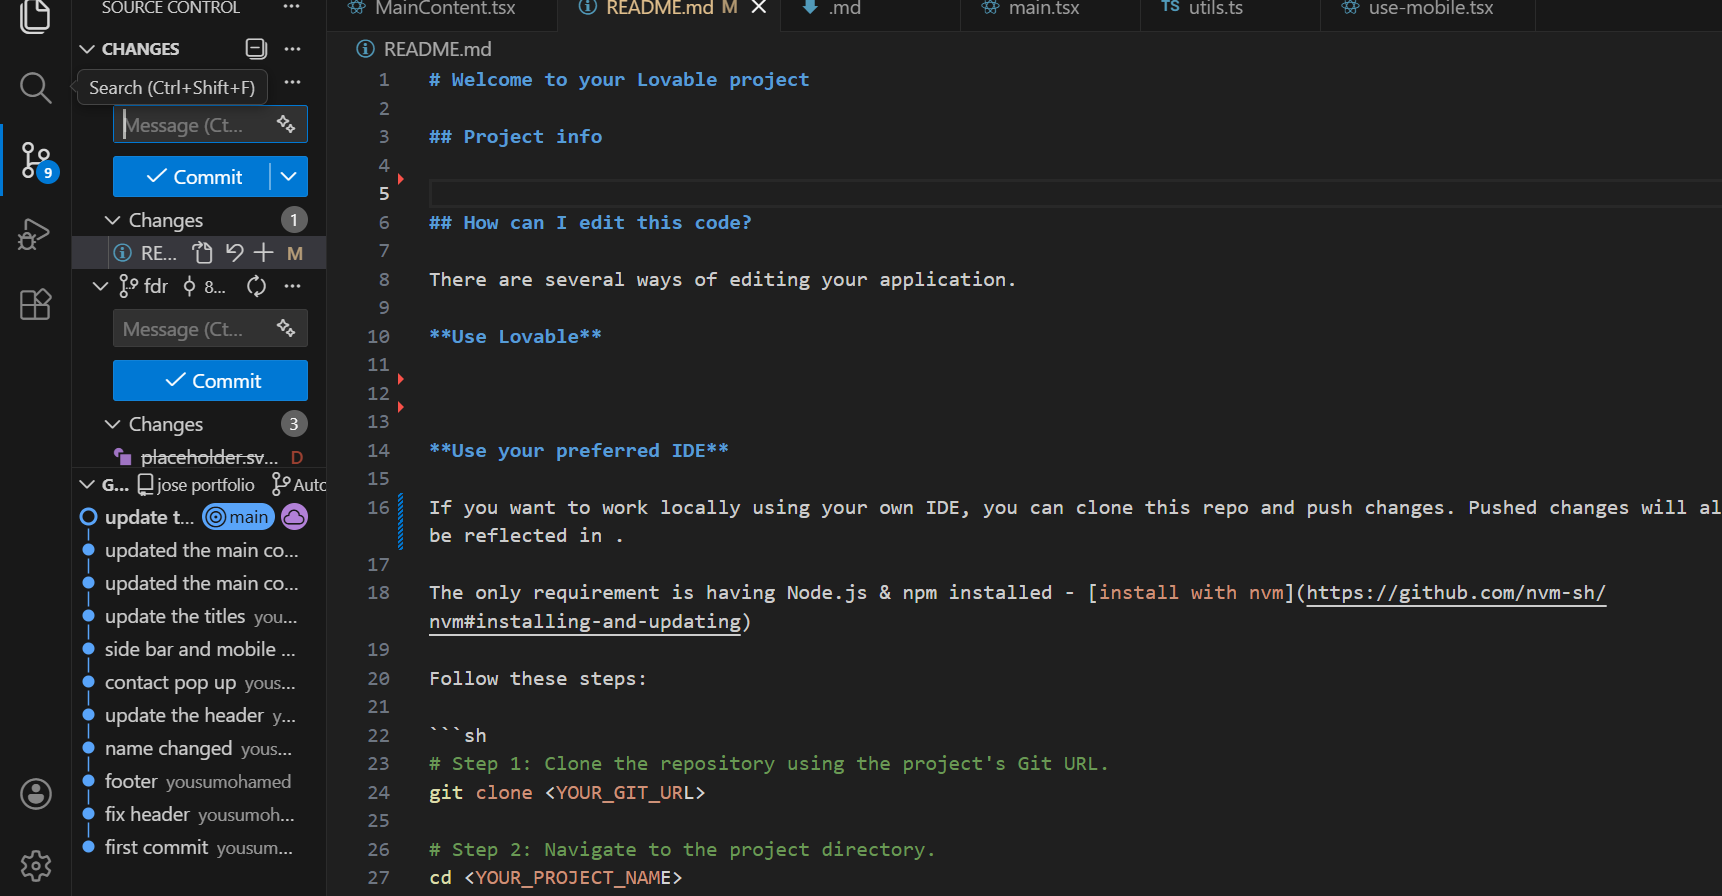
Task: Collapse the fdr repository group
Action: click(x=100, y=287)
